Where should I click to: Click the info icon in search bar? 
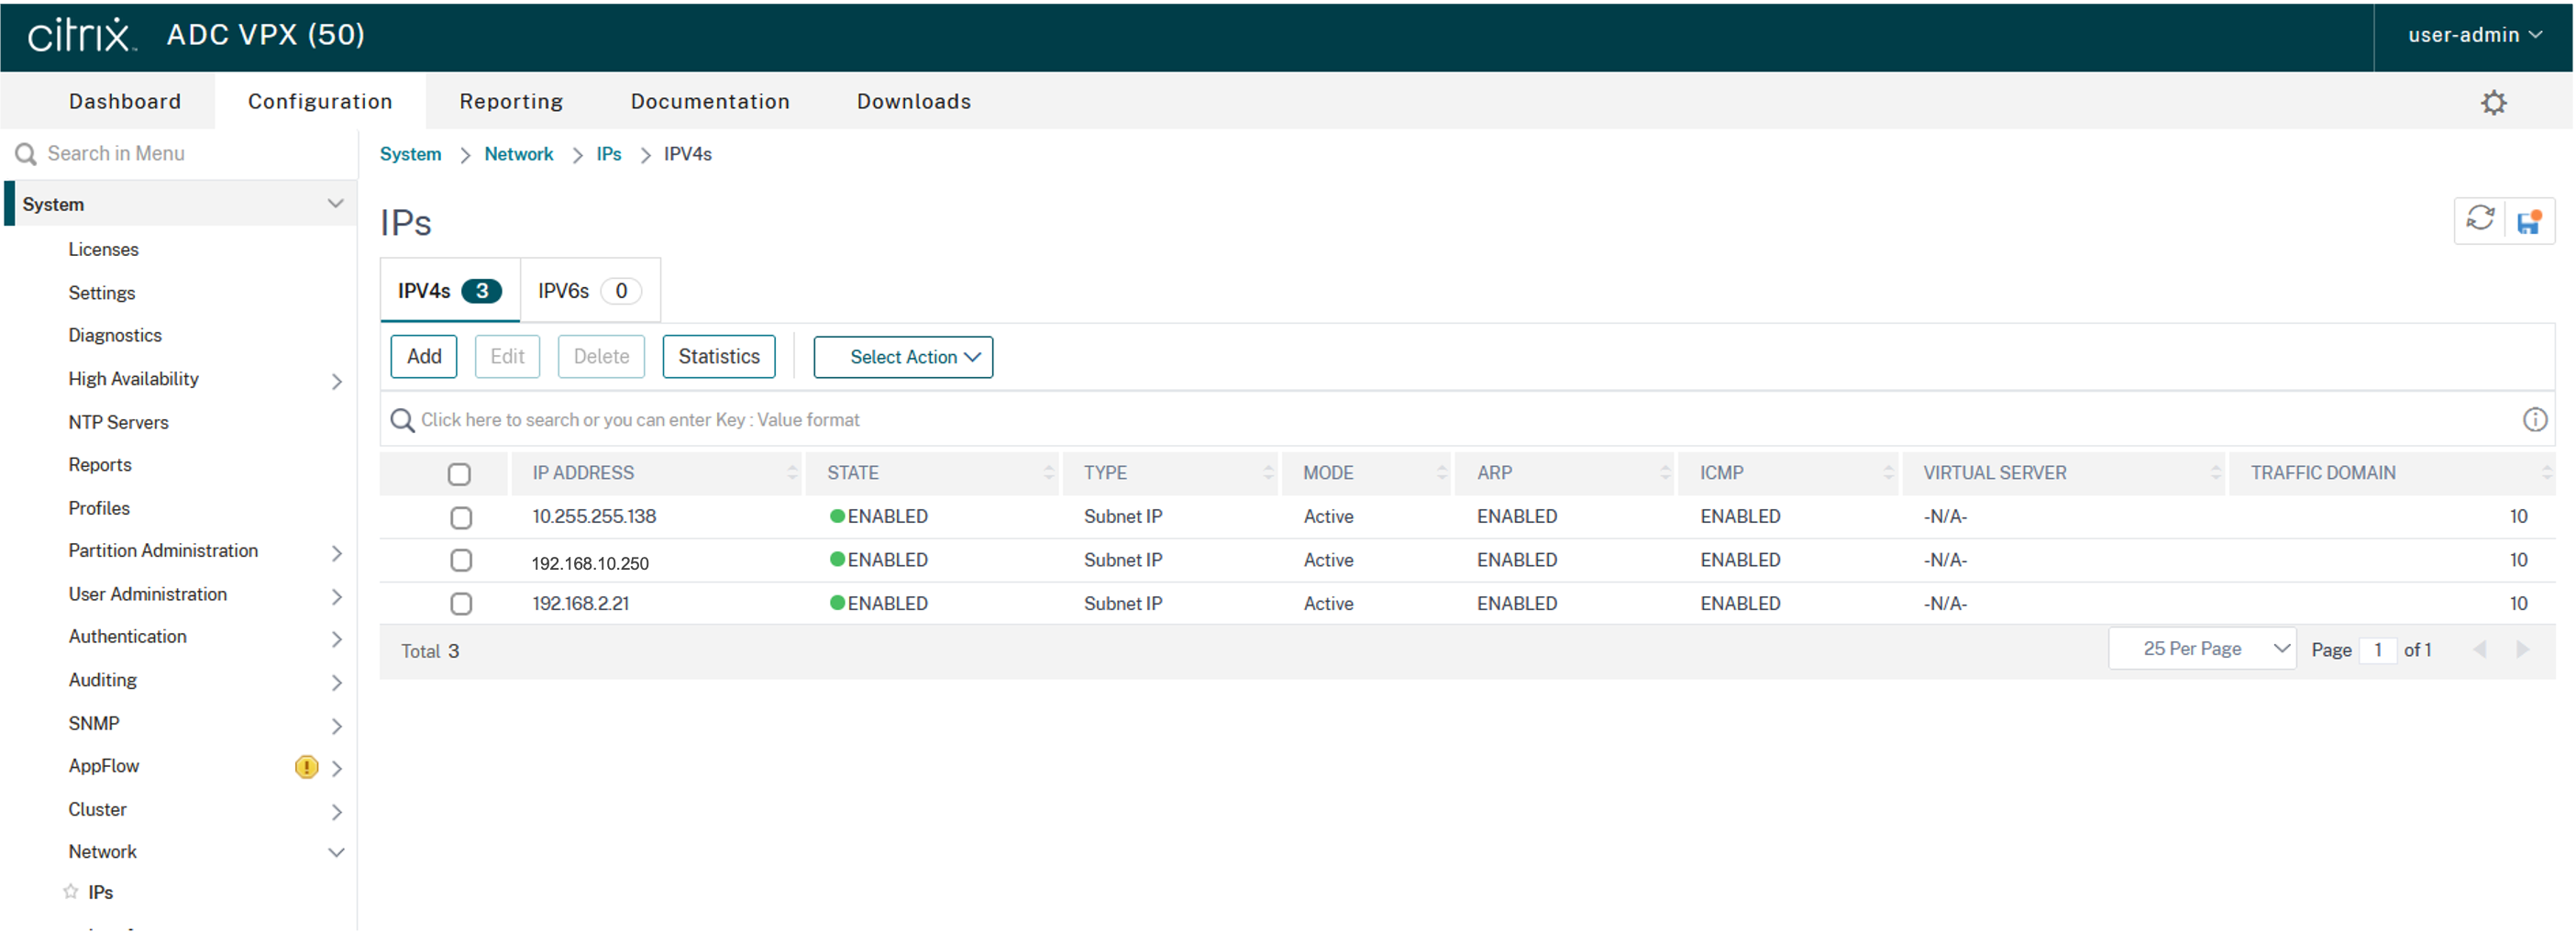2534,420
